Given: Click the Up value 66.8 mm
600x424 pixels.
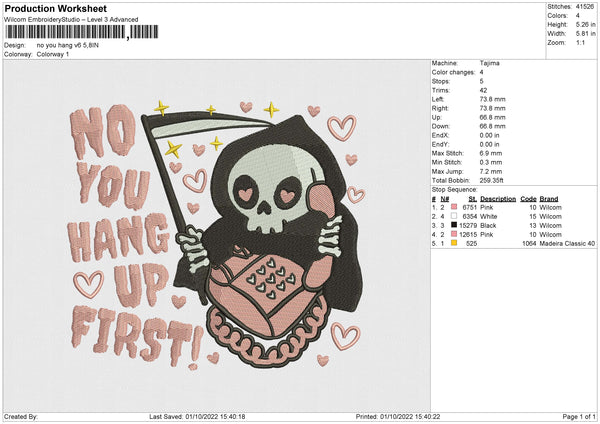Looking at the screenshot, I should pos(492,117).
